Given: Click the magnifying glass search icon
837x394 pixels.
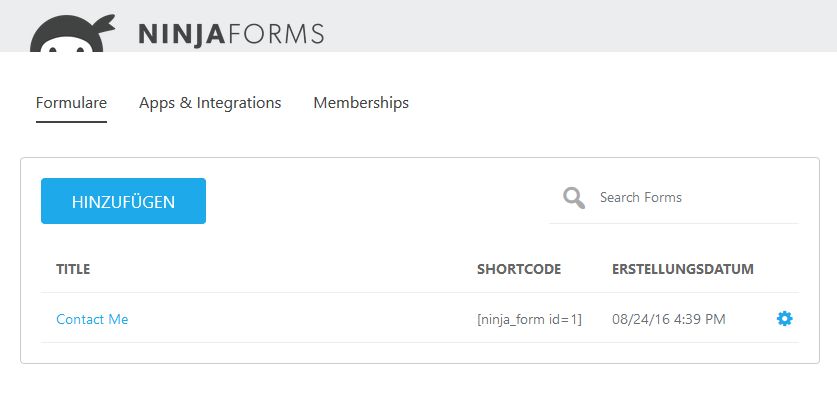Looking at the screenshot, I should [574, 198].
